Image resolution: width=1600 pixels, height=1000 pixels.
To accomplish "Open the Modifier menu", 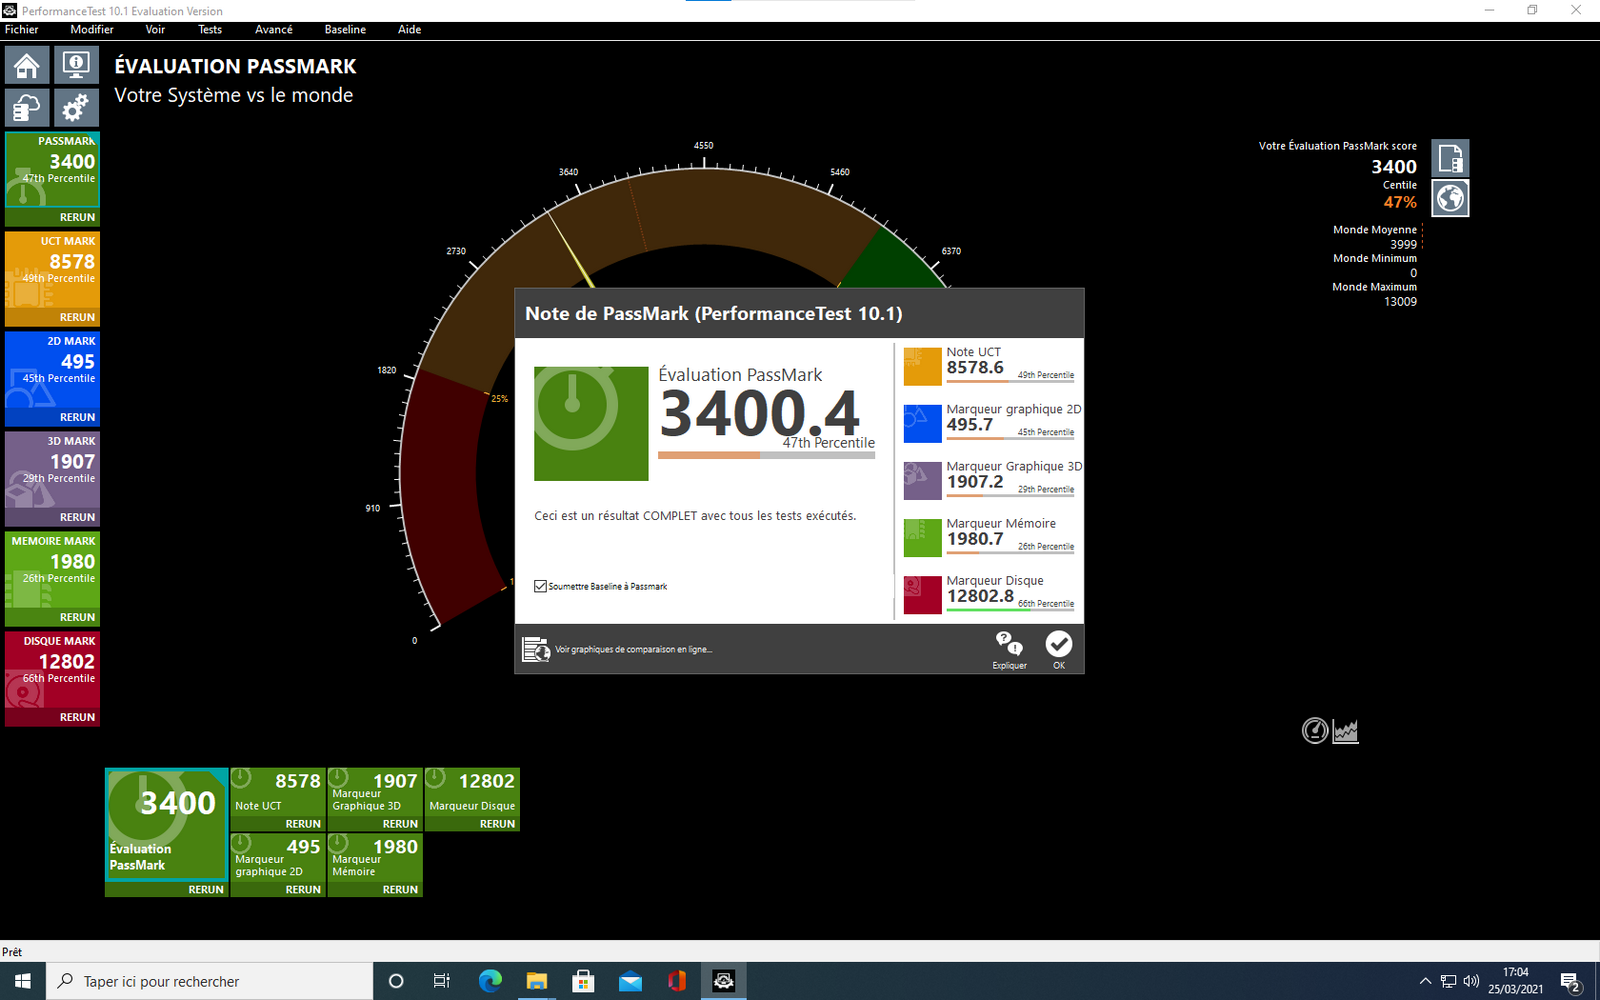I will [x=92, y=30].
